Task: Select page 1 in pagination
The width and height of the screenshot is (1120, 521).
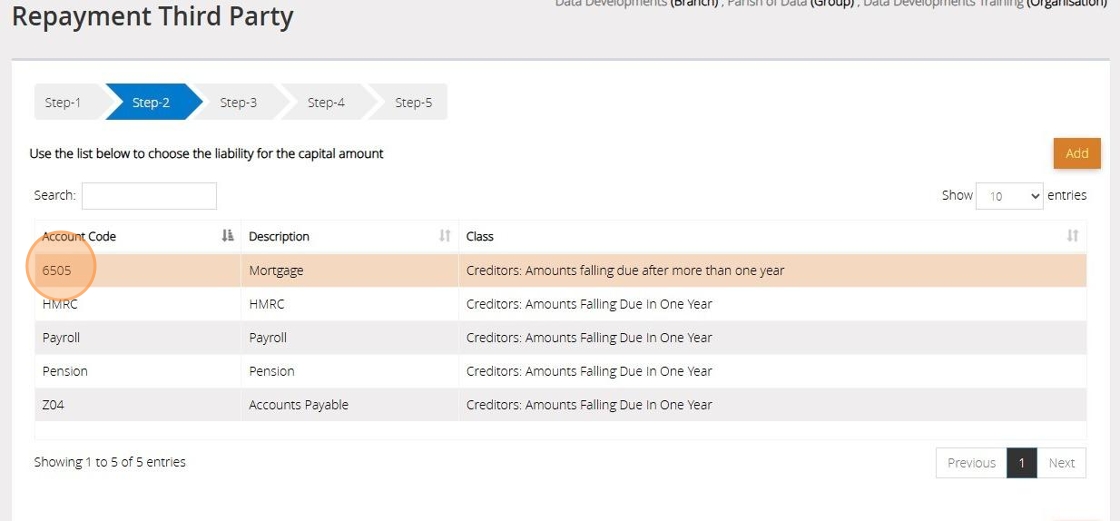Action: (x=1021, y=463)
